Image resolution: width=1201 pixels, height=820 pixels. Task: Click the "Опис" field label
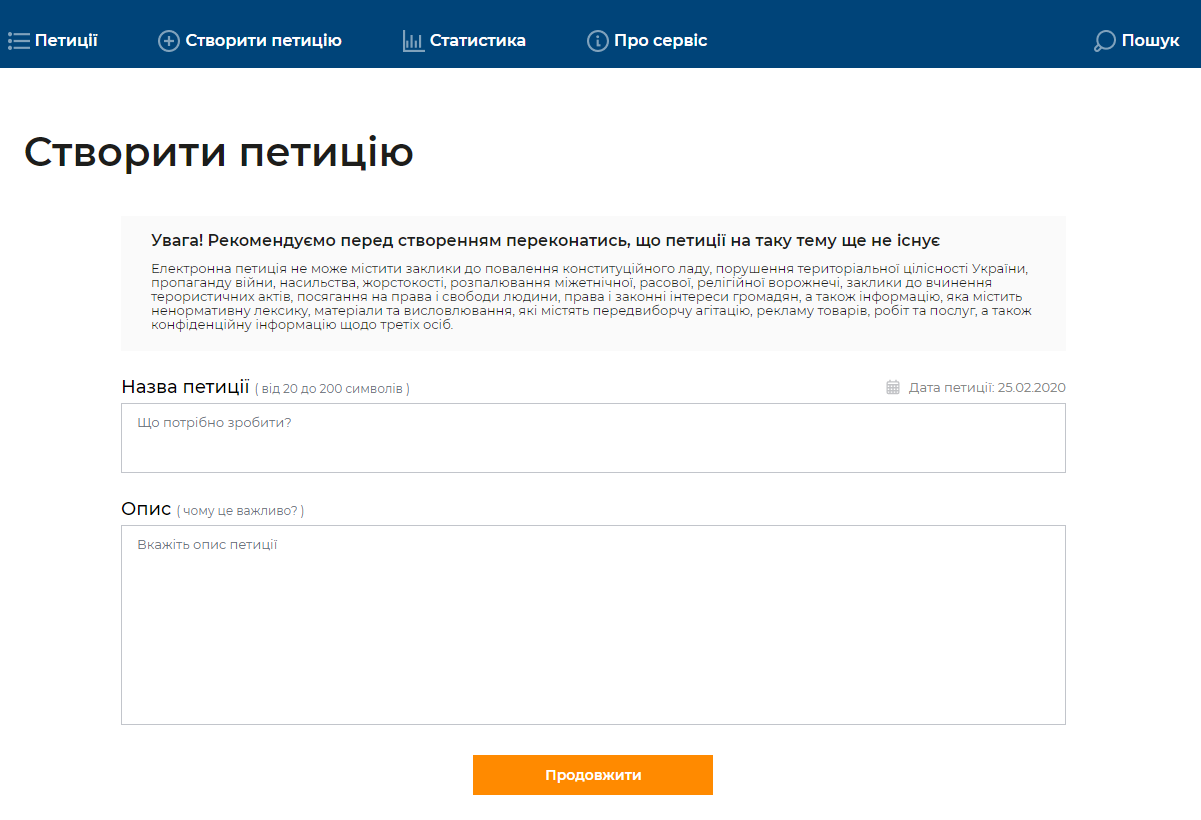click(x=146, y=509)
